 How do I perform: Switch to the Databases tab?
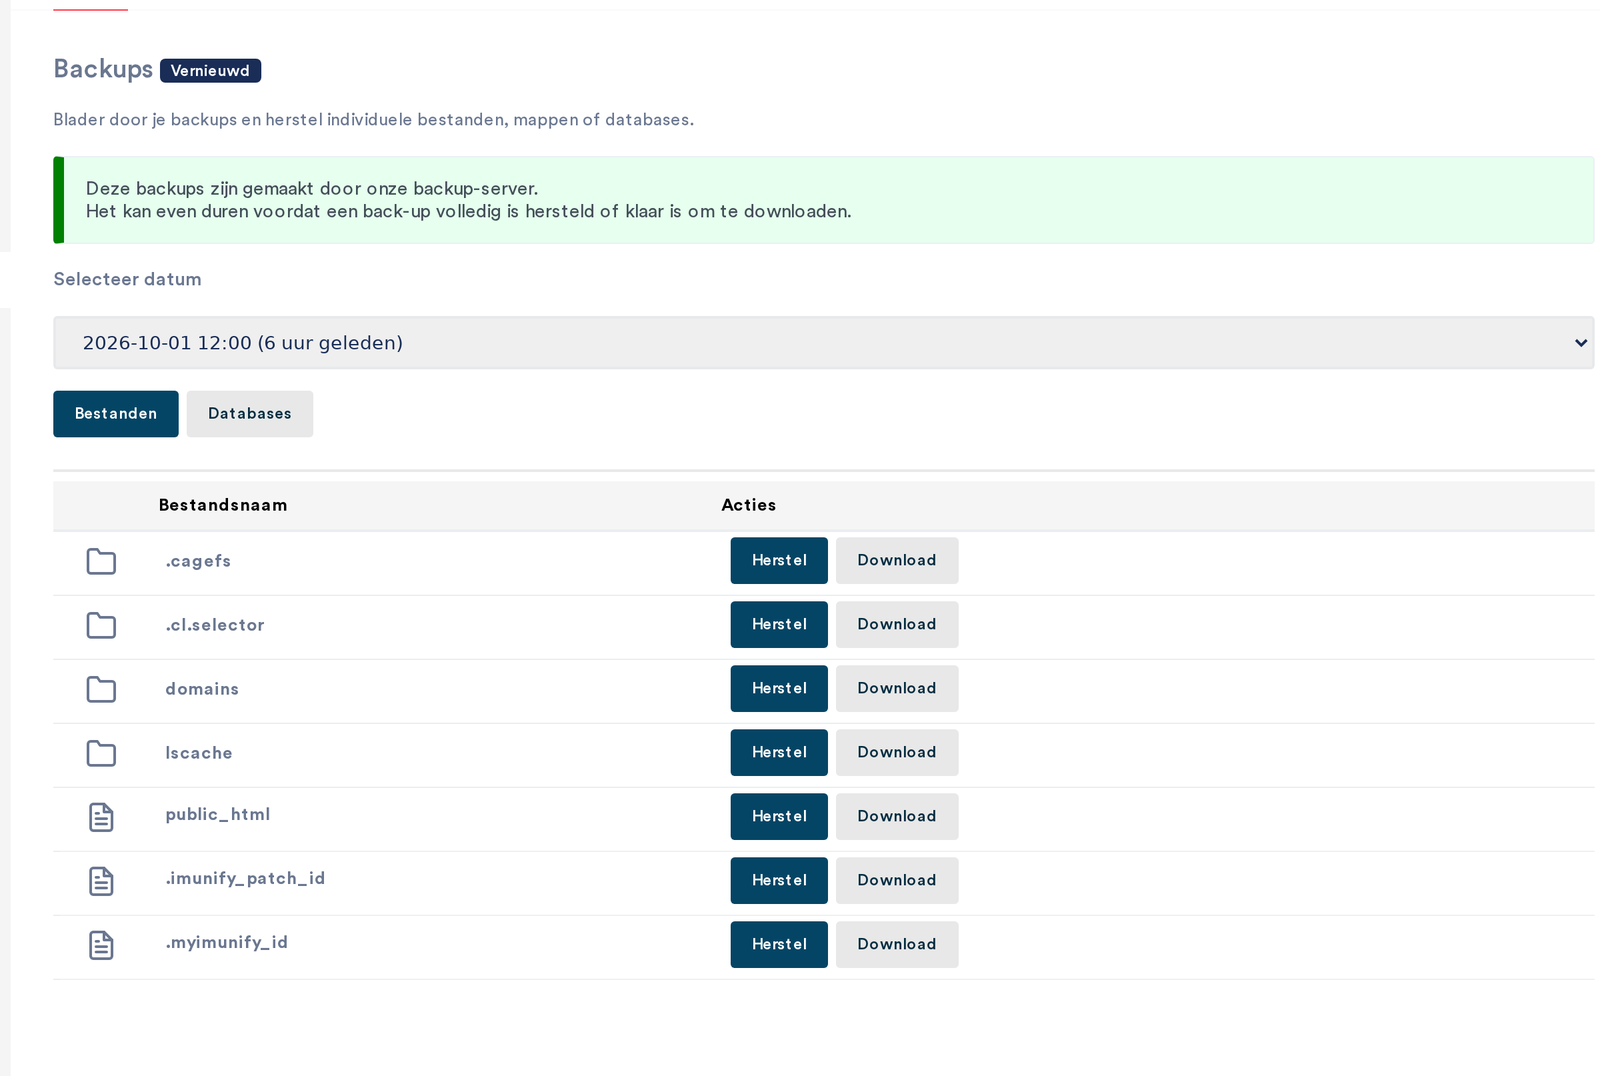[250, 414]
